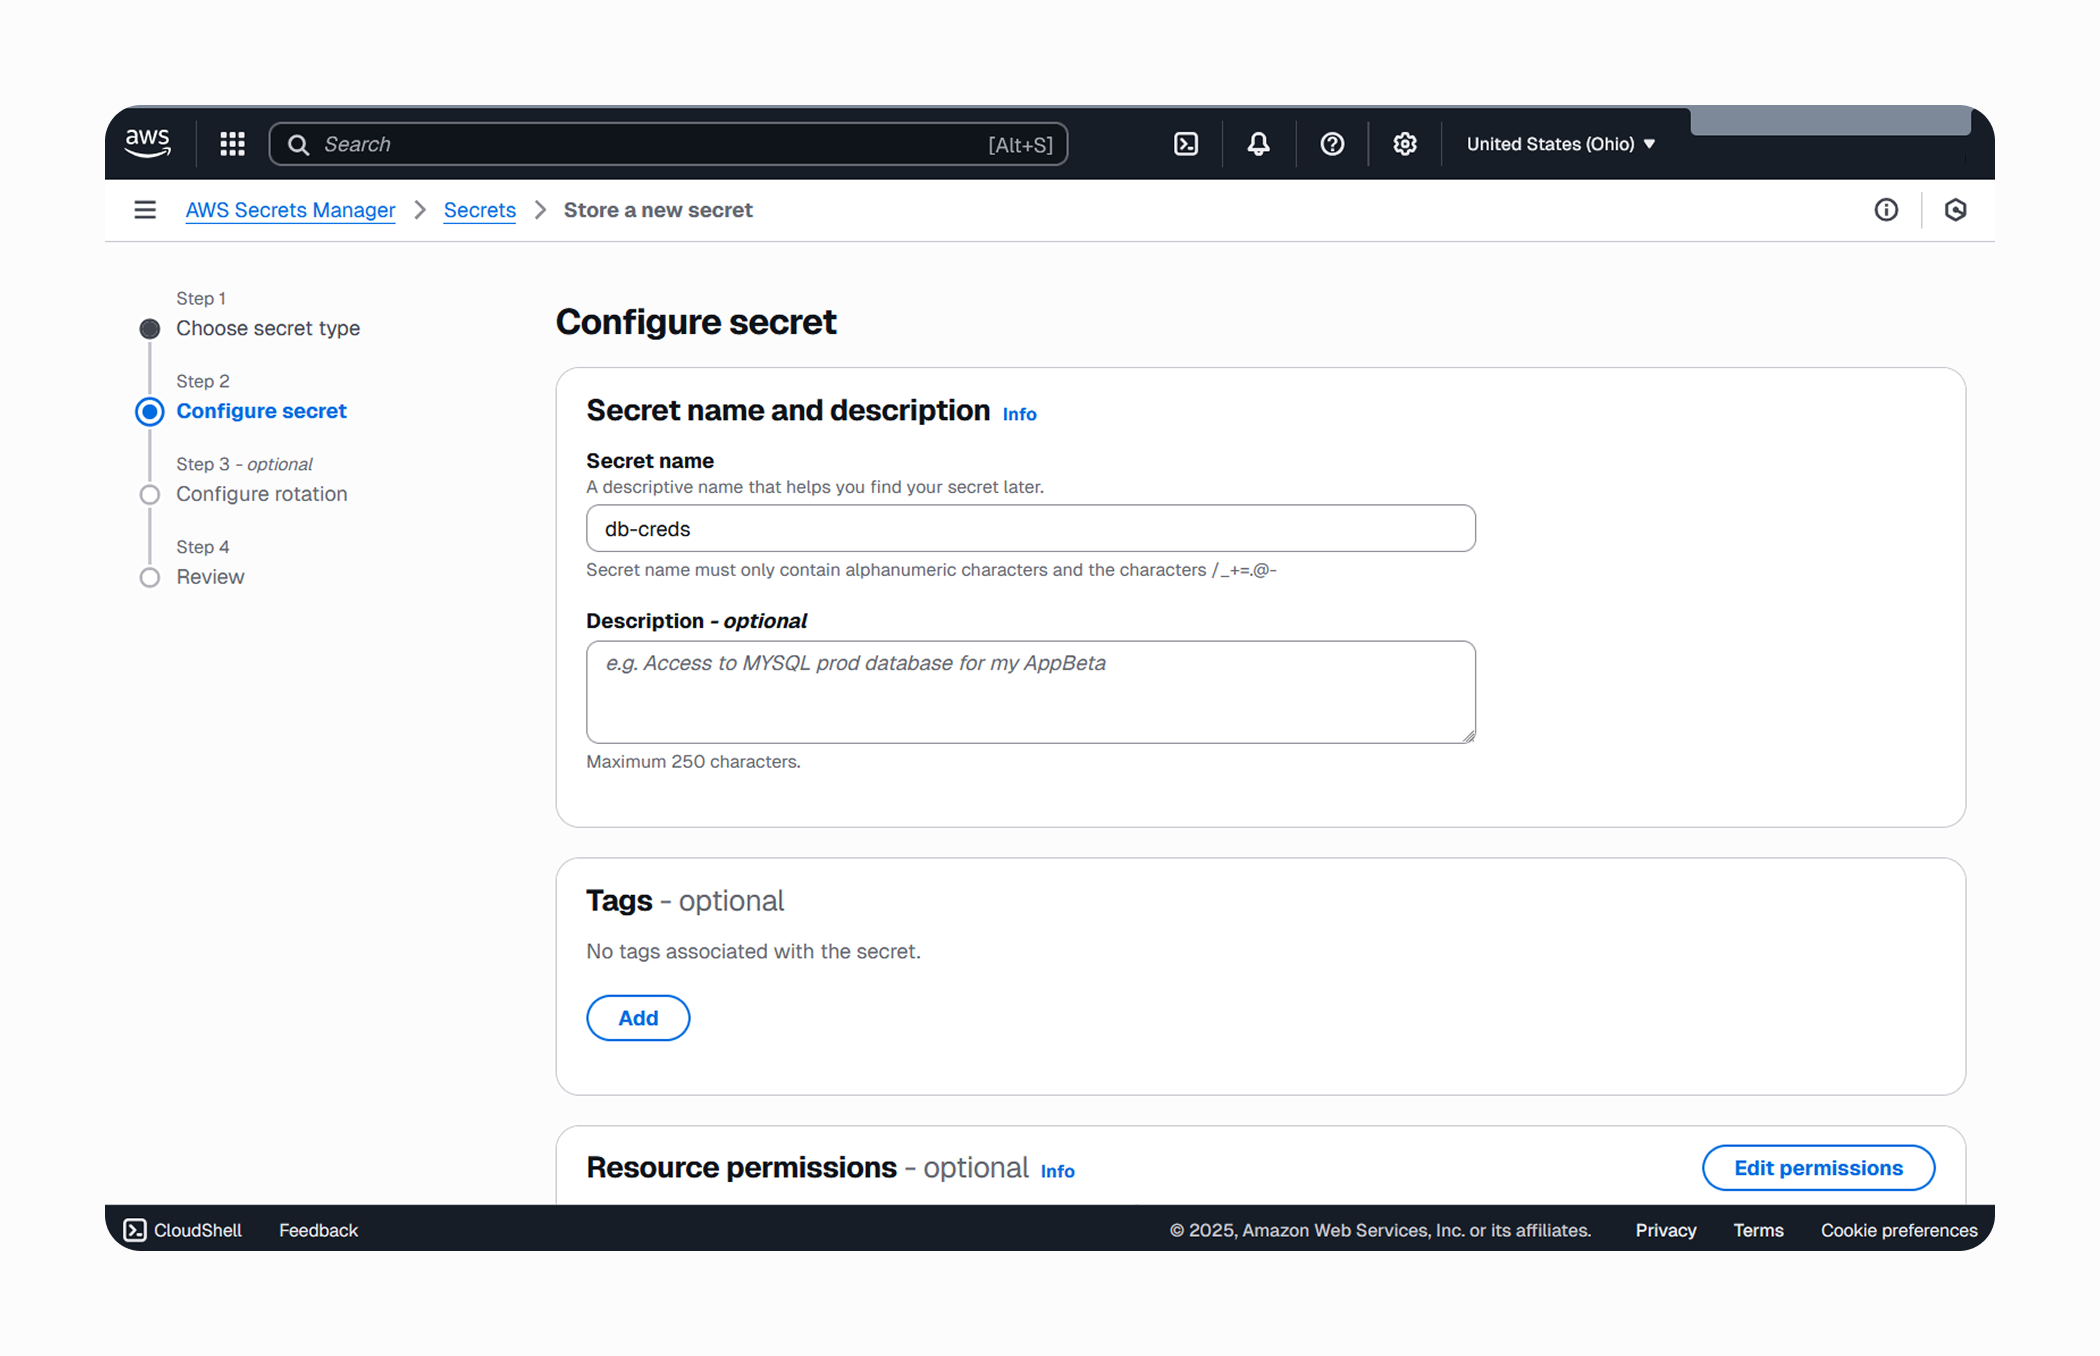The height and width of the screenshot is (1356, 2100).
Task: Open Cookie preferences
Action: click(1899, 1230)
